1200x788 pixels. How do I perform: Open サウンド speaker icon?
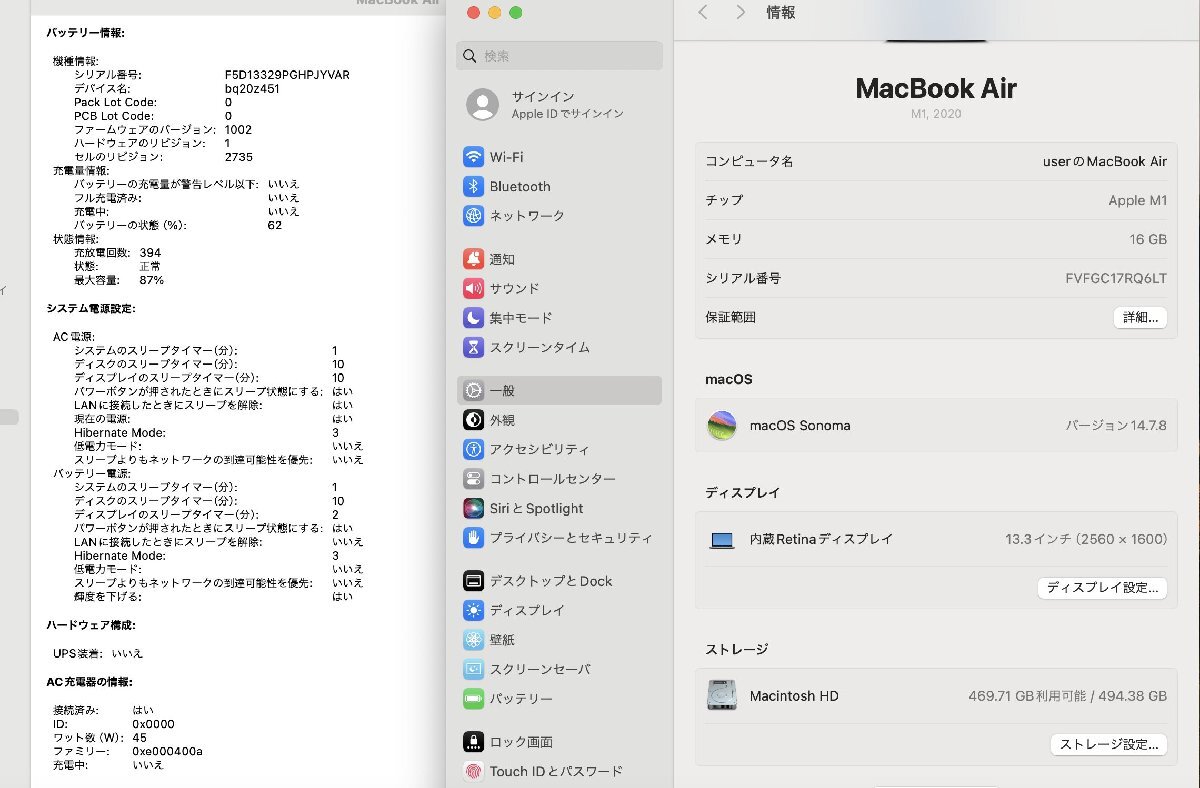click(x=473, y=289)
